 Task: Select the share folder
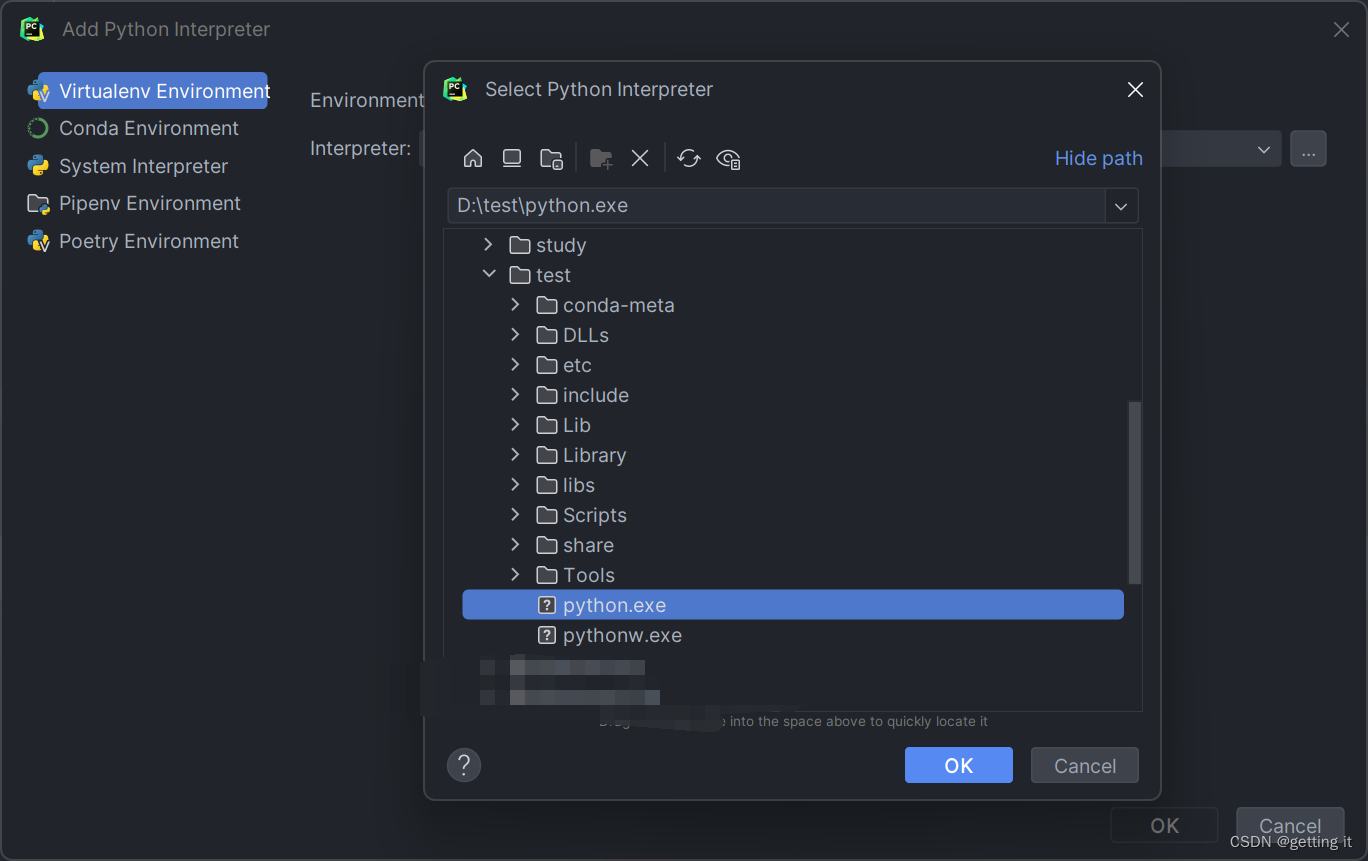(588, 545)
